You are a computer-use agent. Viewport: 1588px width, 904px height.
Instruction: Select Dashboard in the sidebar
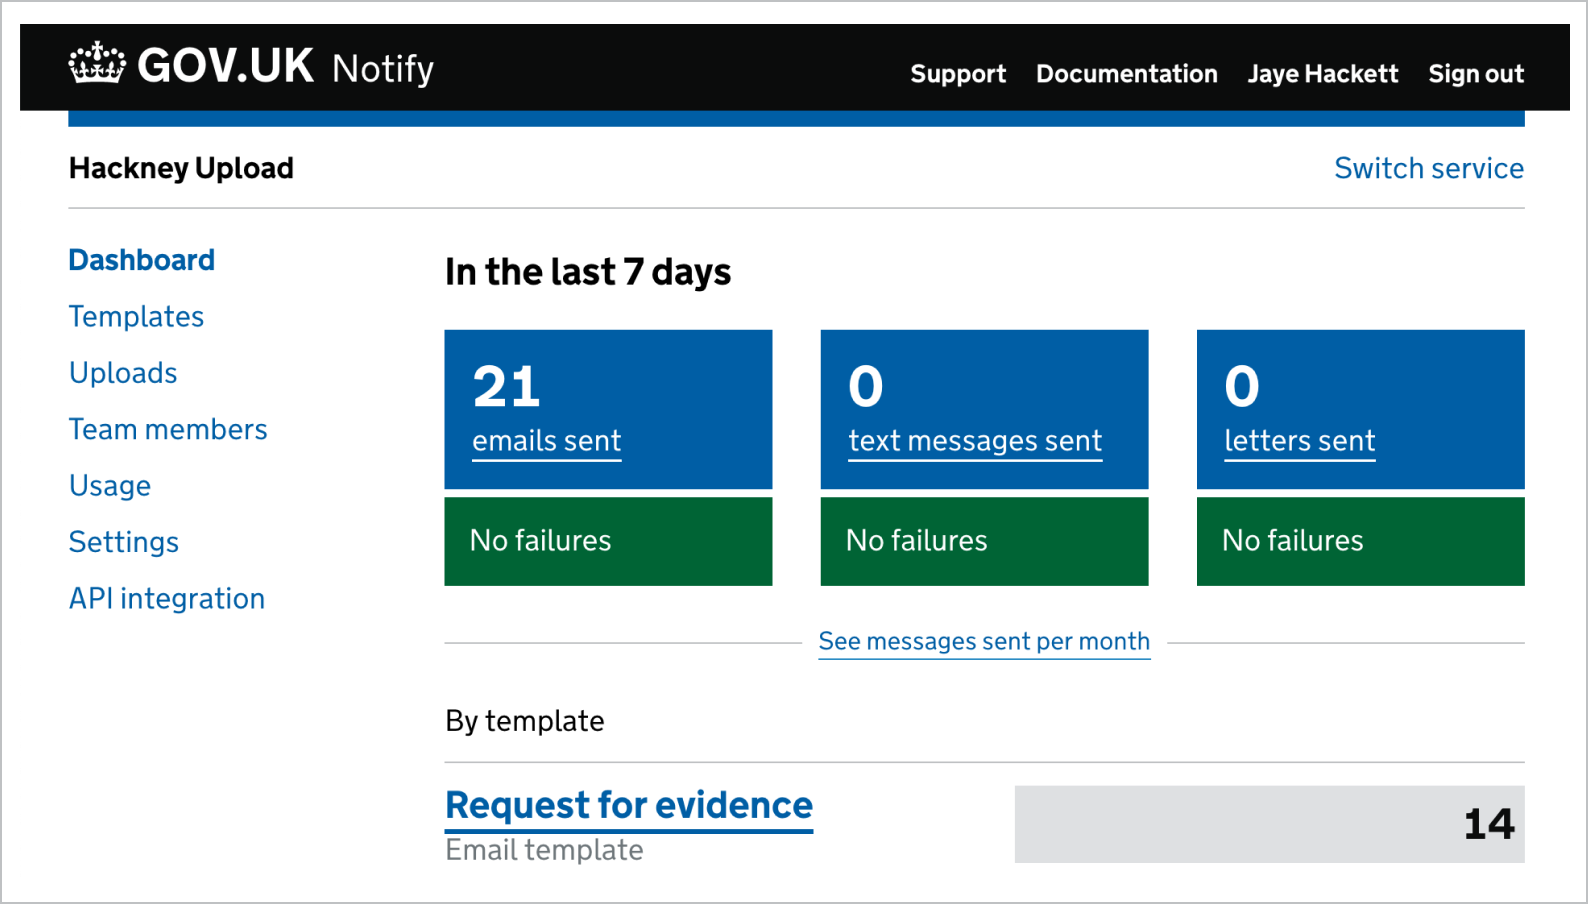pos(142,260)
